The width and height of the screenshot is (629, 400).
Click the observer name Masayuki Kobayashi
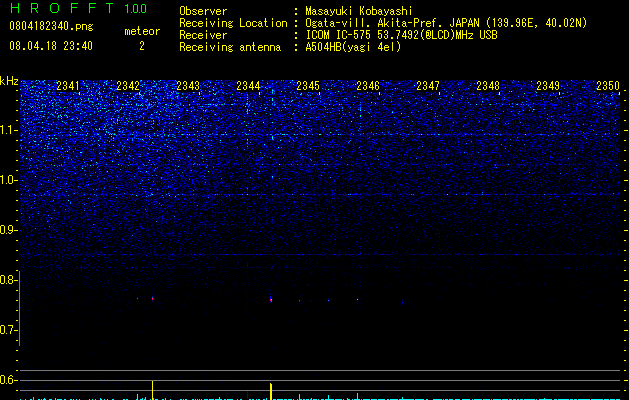(x=359, y=11)
